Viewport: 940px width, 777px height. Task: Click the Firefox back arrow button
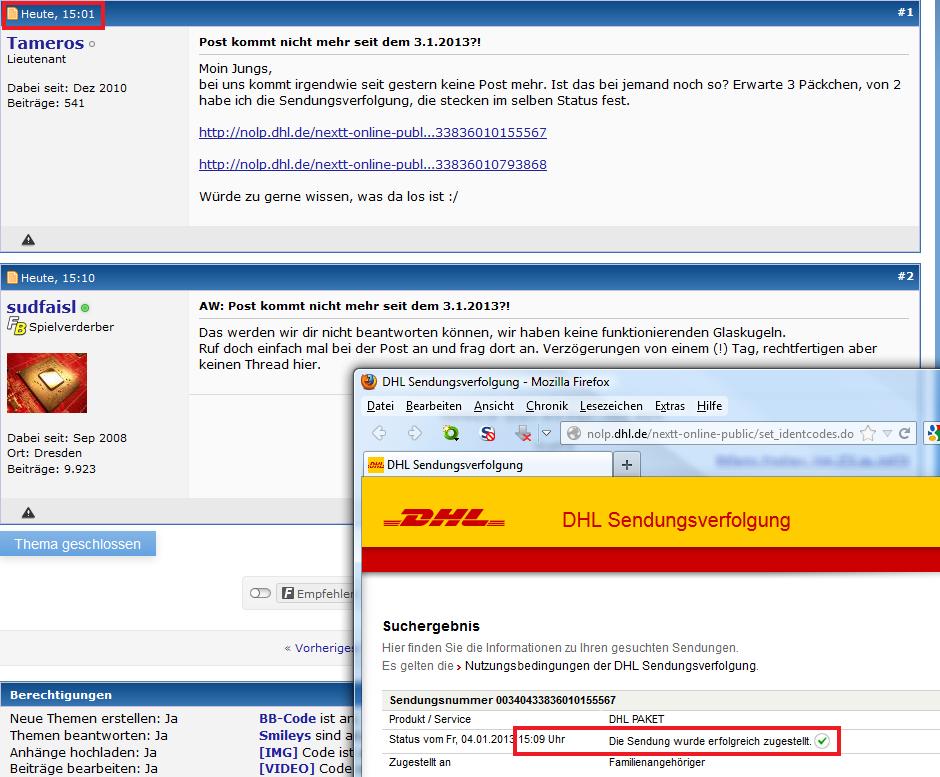click(x=379, y=433)
